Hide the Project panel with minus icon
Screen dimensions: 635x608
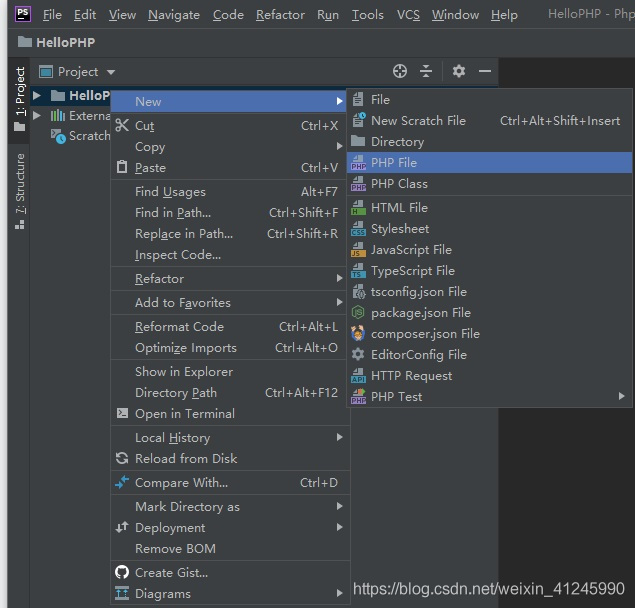click(x=485, y=71)
